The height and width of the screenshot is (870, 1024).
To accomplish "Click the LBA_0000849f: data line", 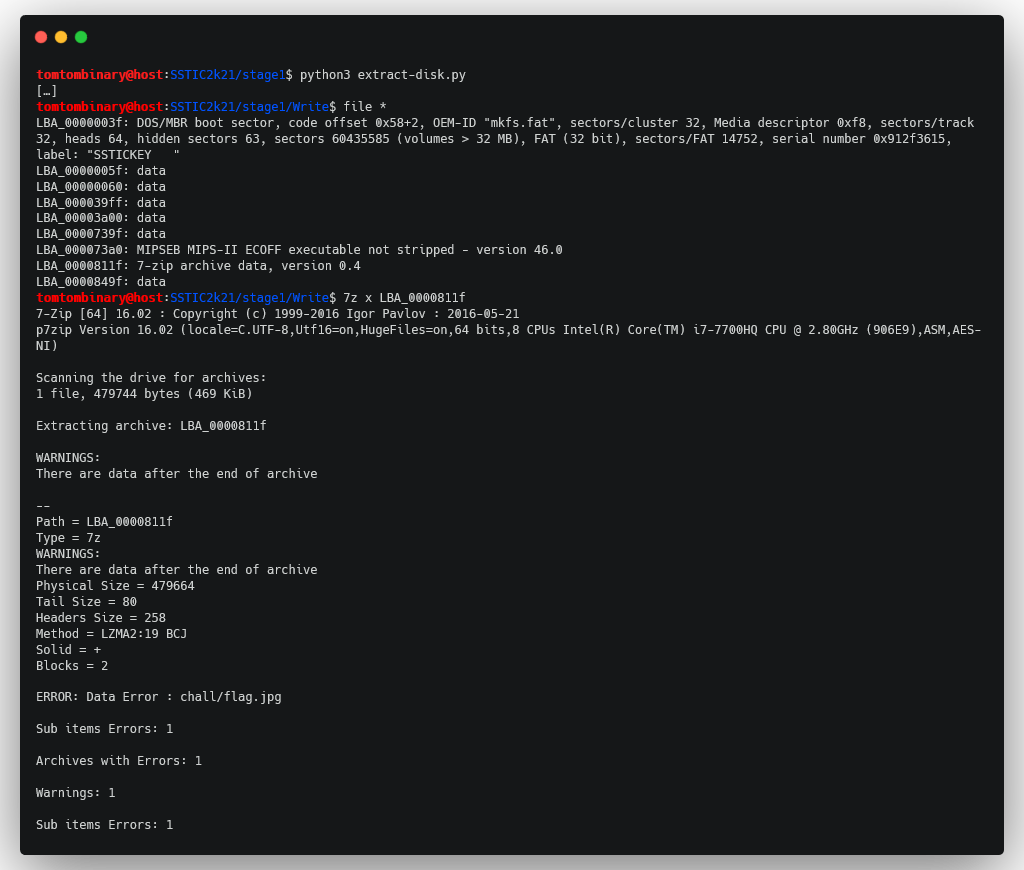I will pos(101,282).
